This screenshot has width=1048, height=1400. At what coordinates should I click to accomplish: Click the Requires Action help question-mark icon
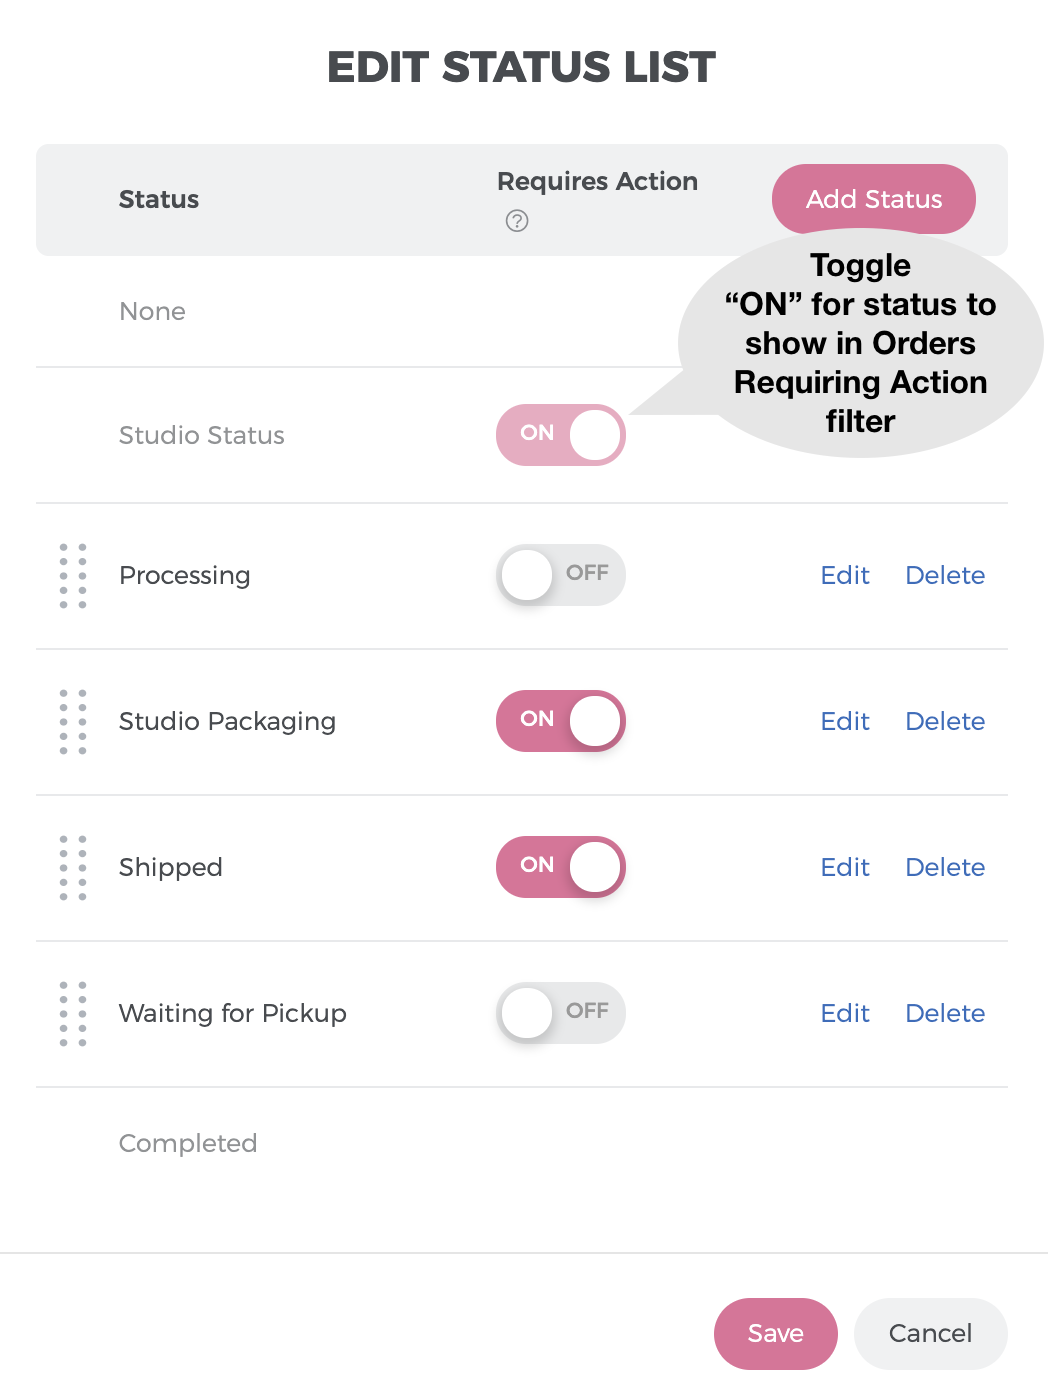click(517, 221)
